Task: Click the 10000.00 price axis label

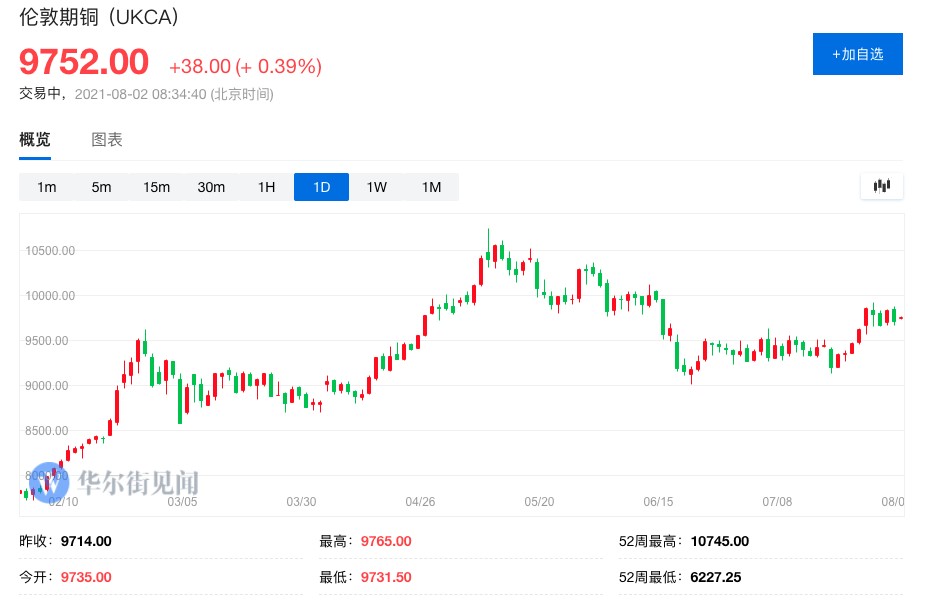Action: coord(48,296)
